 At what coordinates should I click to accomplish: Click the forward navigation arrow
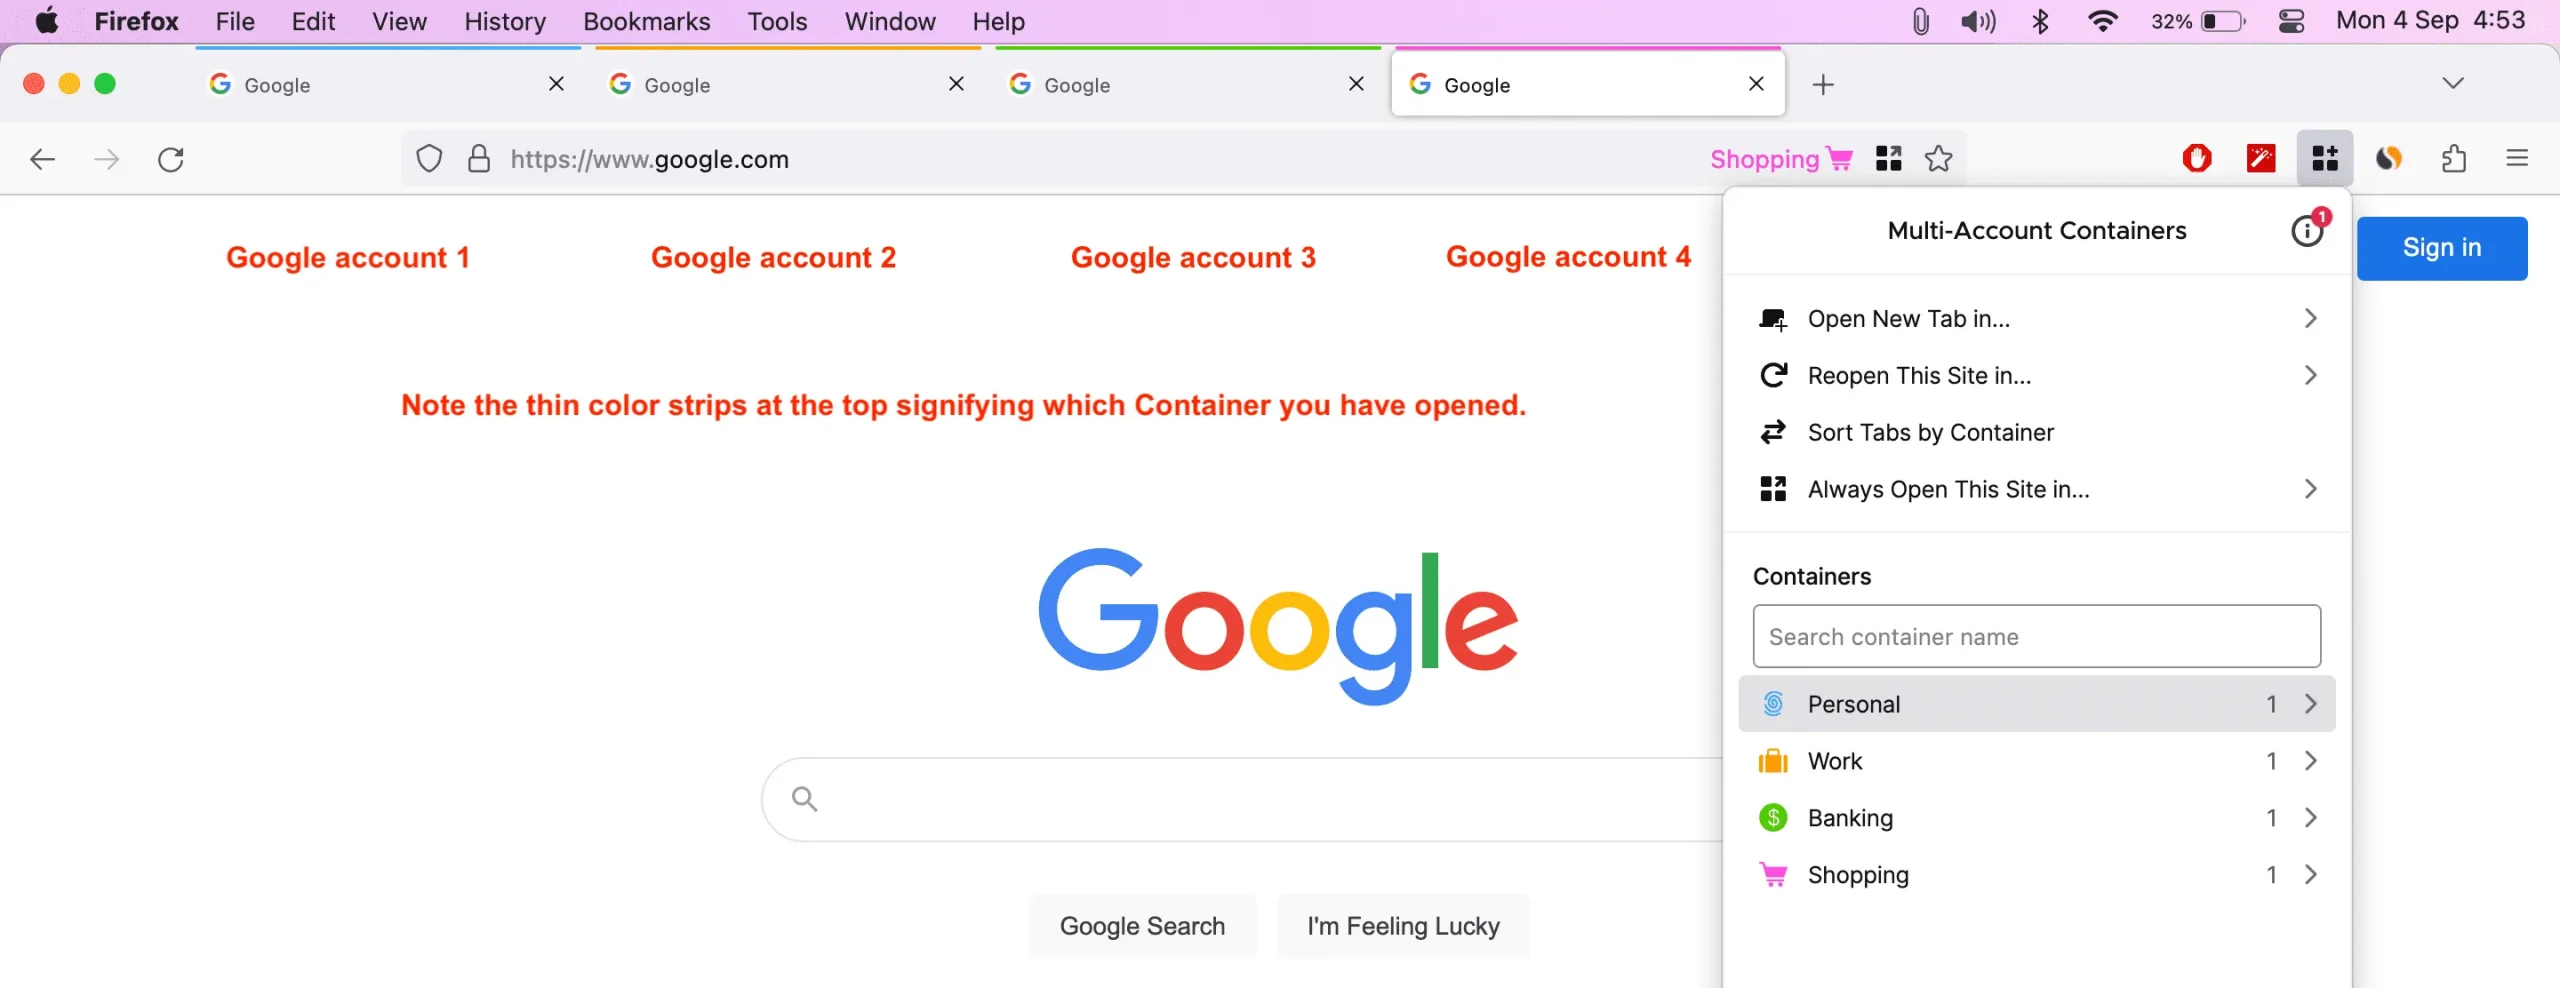(x=106, y=159)
